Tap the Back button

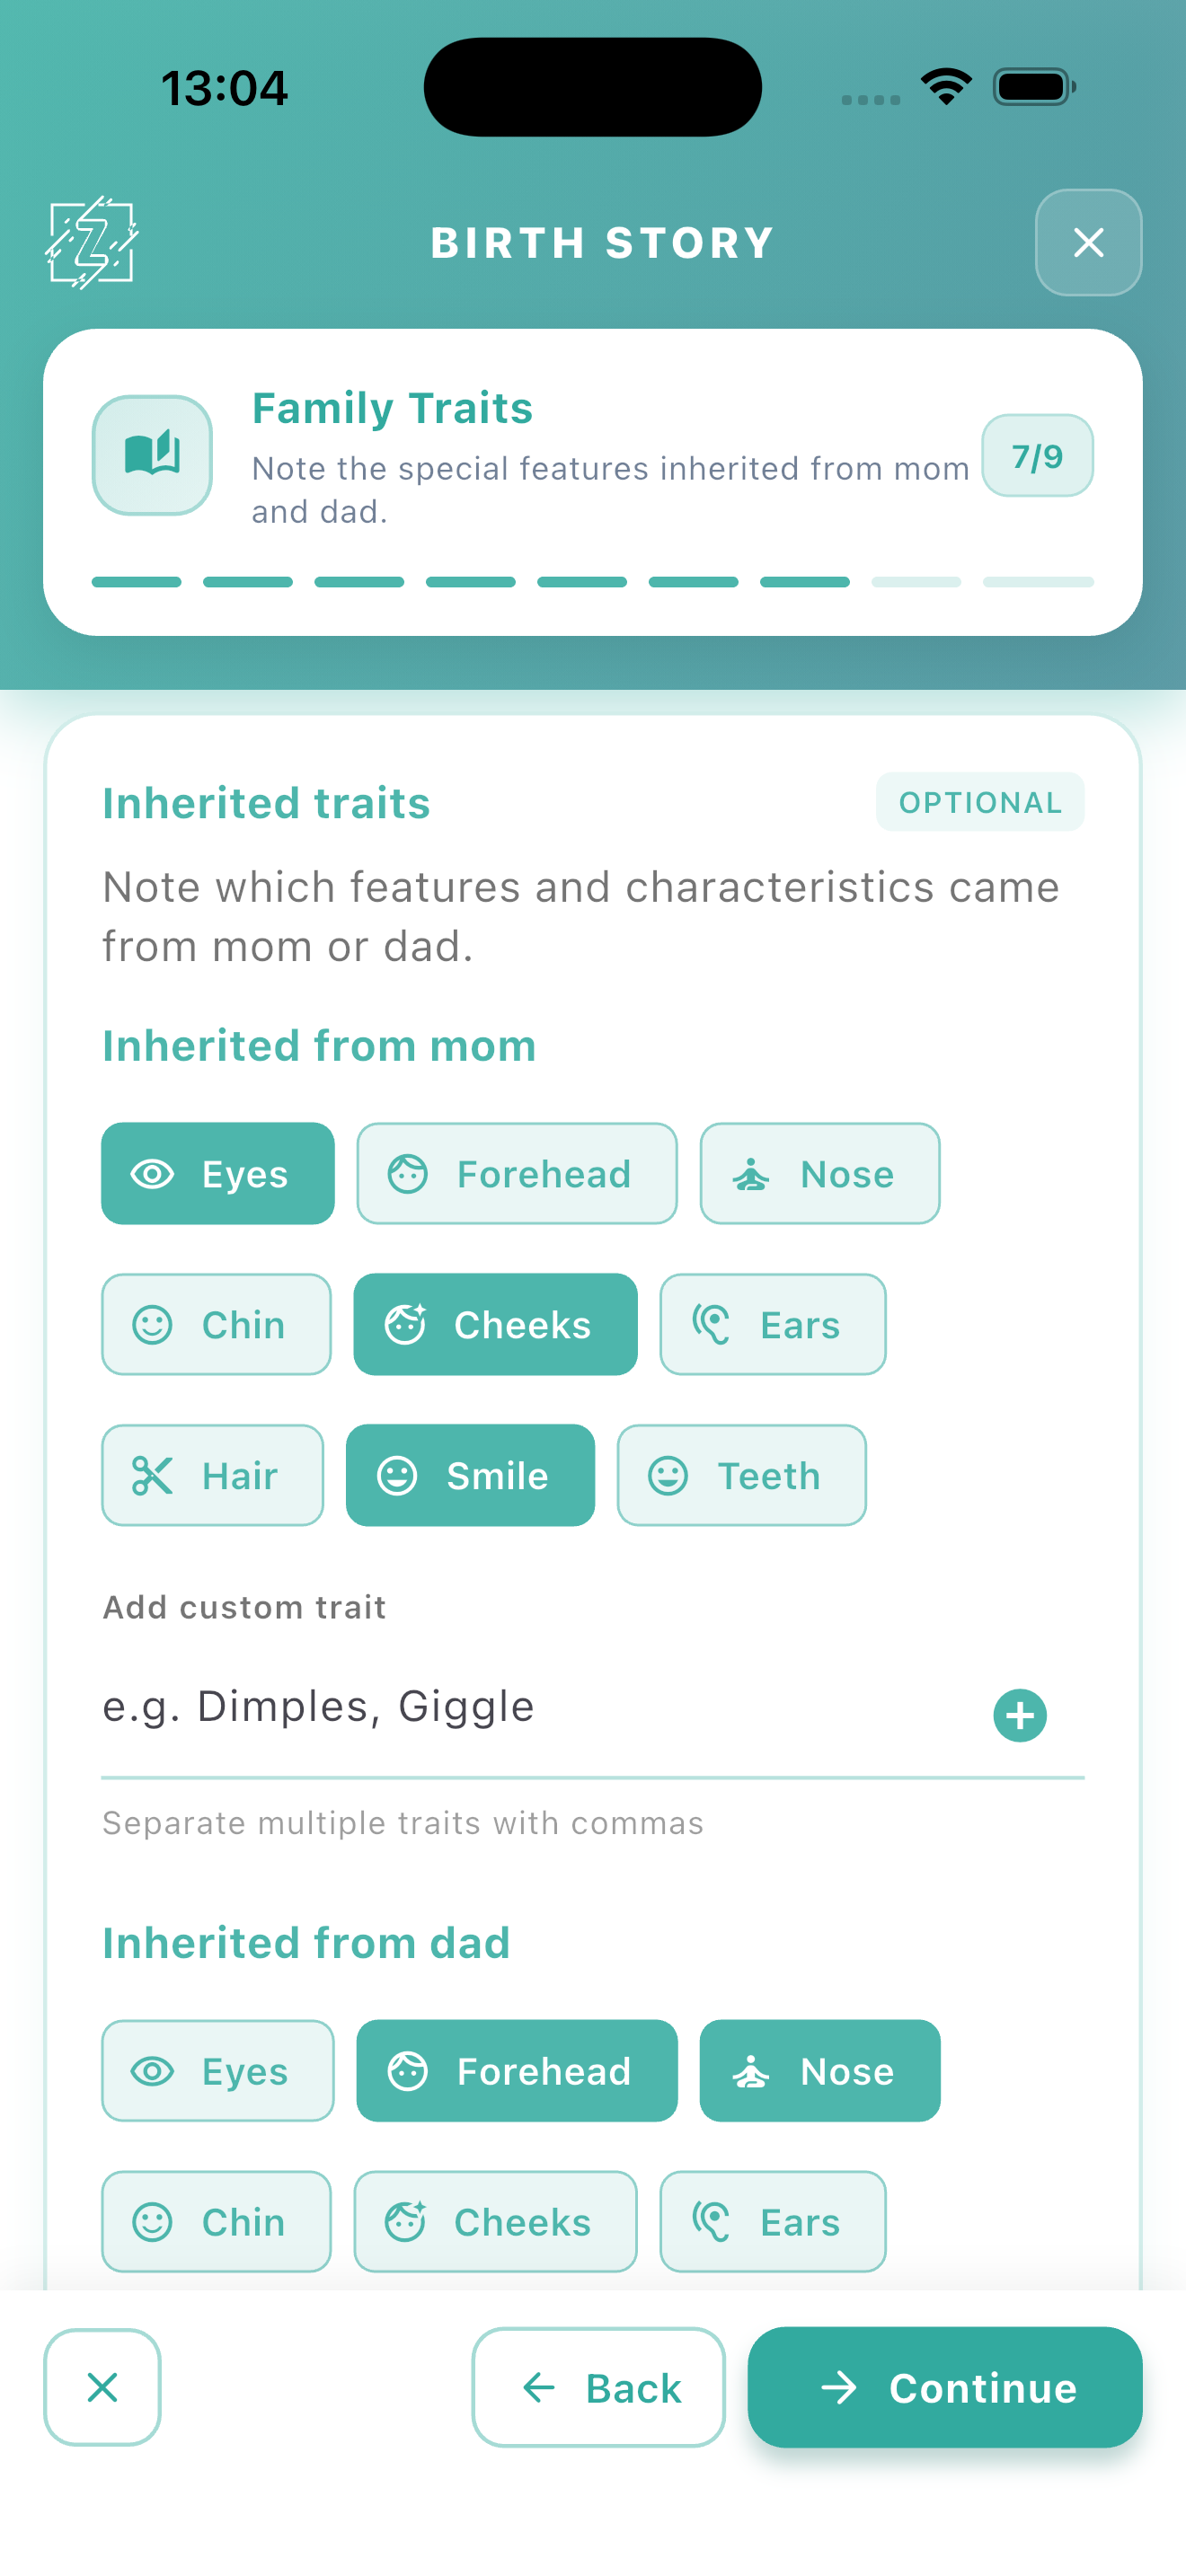[598, 2387]
